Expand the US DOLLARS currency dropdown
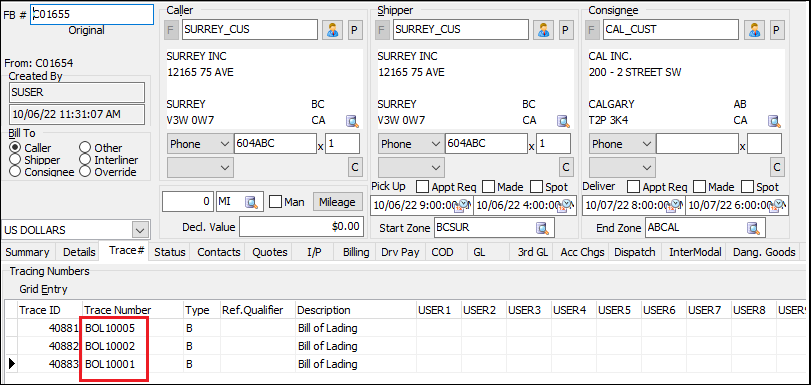Viewport: 811px width, 385px height. coord(139,229)
